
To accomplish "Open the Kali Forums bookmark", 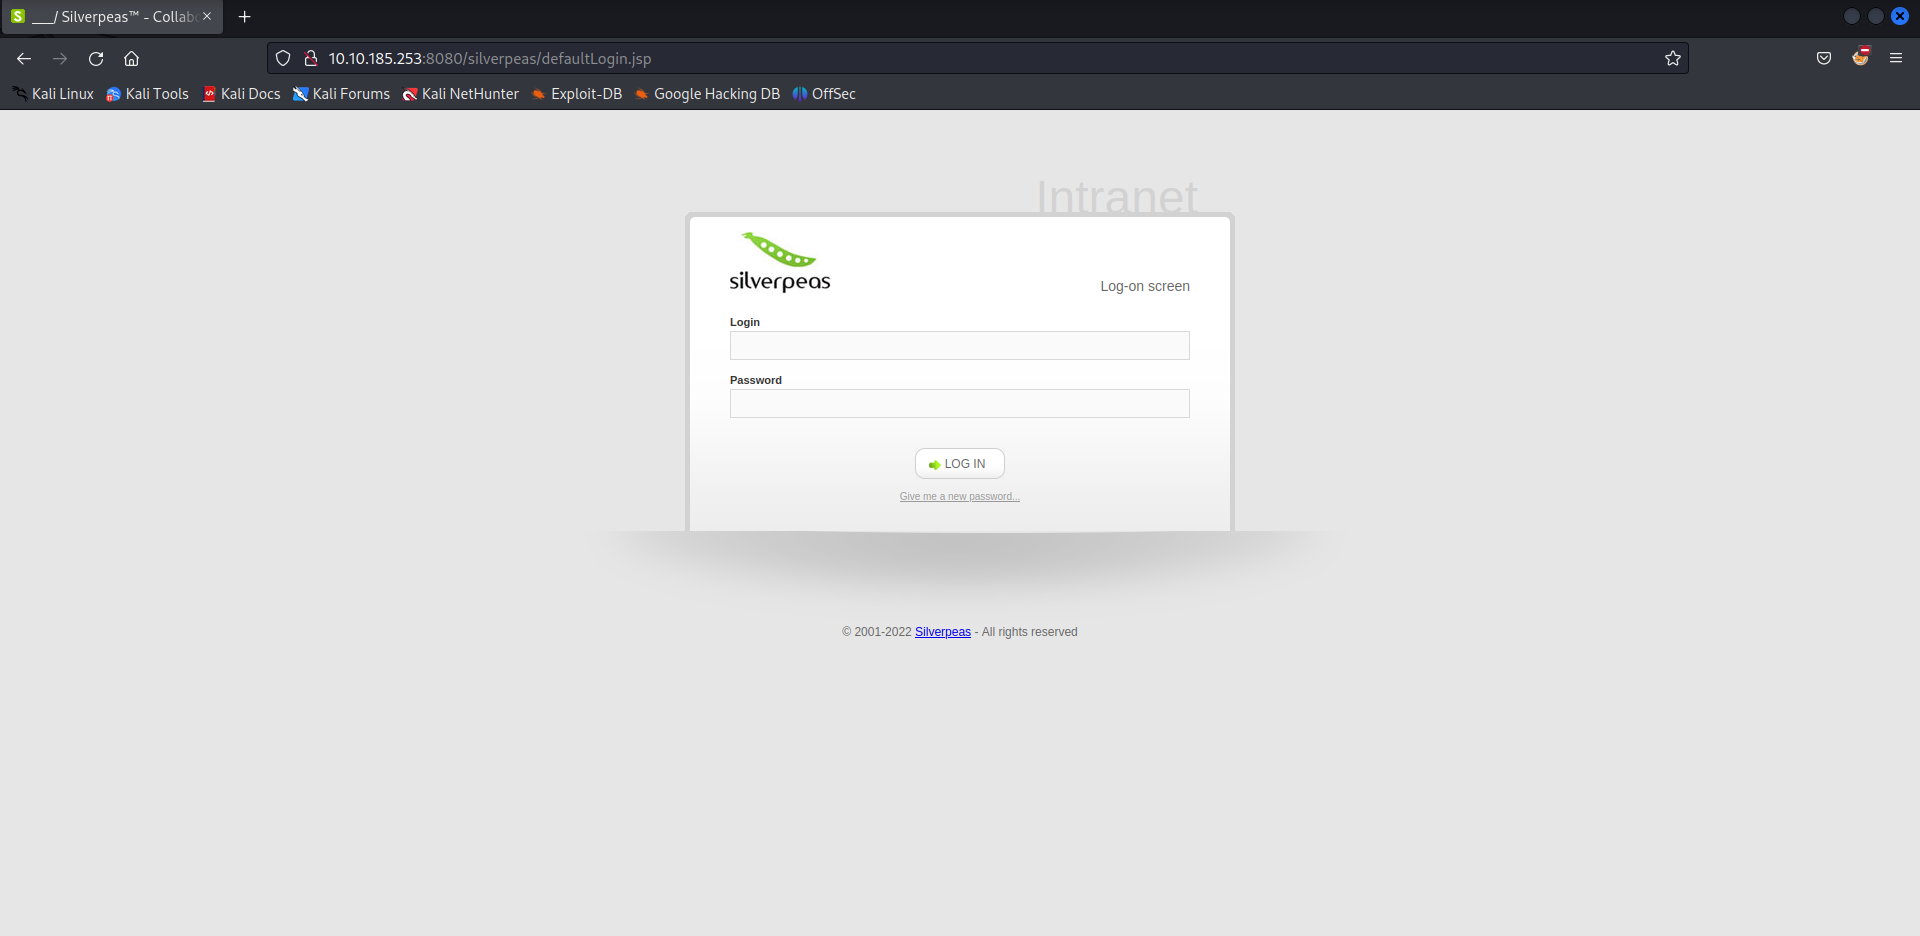I will point(341,94).
